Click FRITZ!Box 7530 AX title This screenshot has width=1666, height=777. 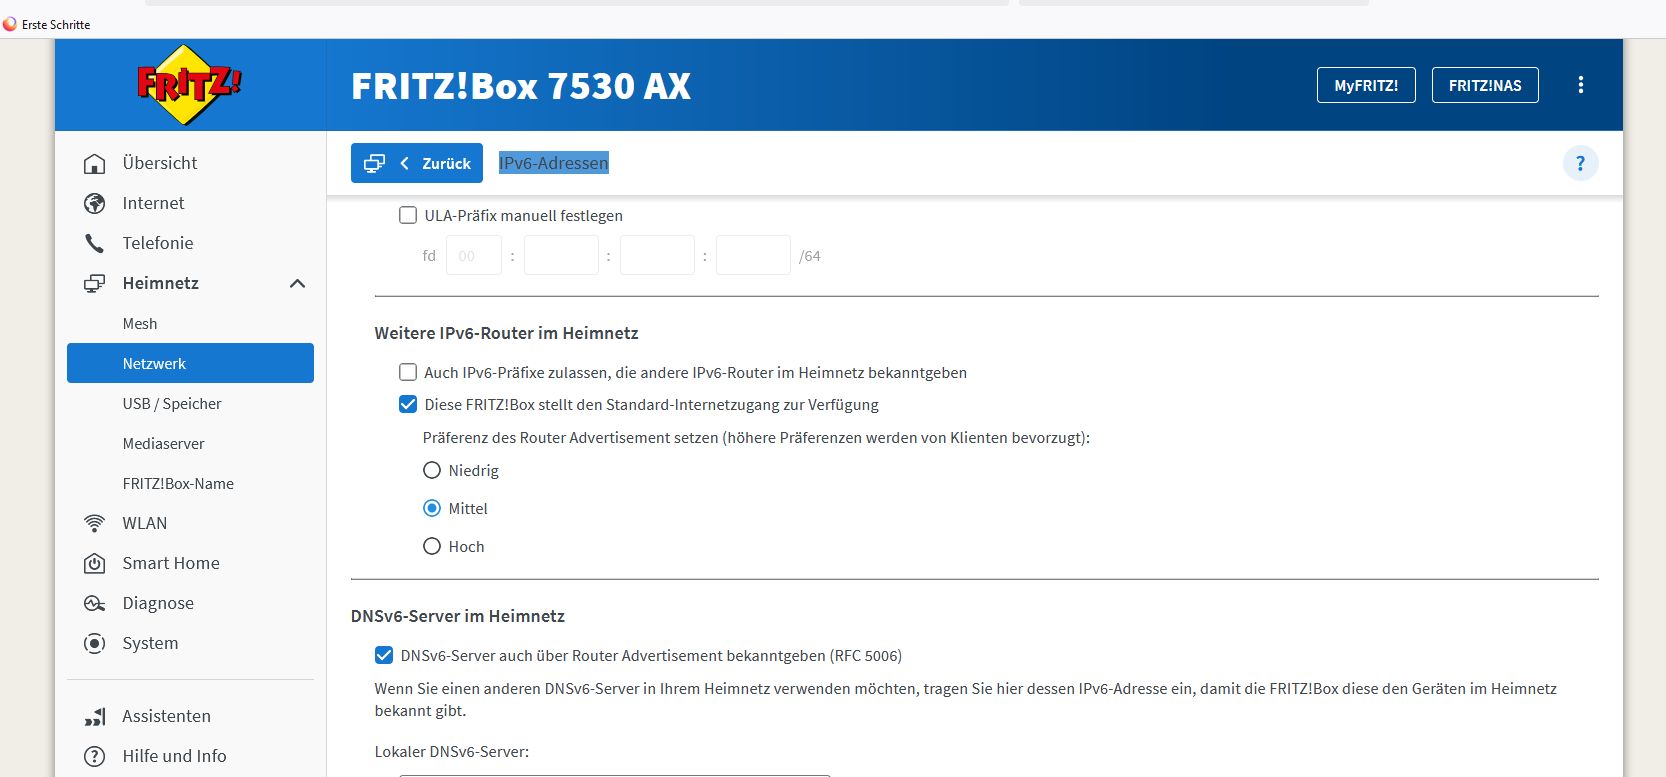click(x=521, y=86)
